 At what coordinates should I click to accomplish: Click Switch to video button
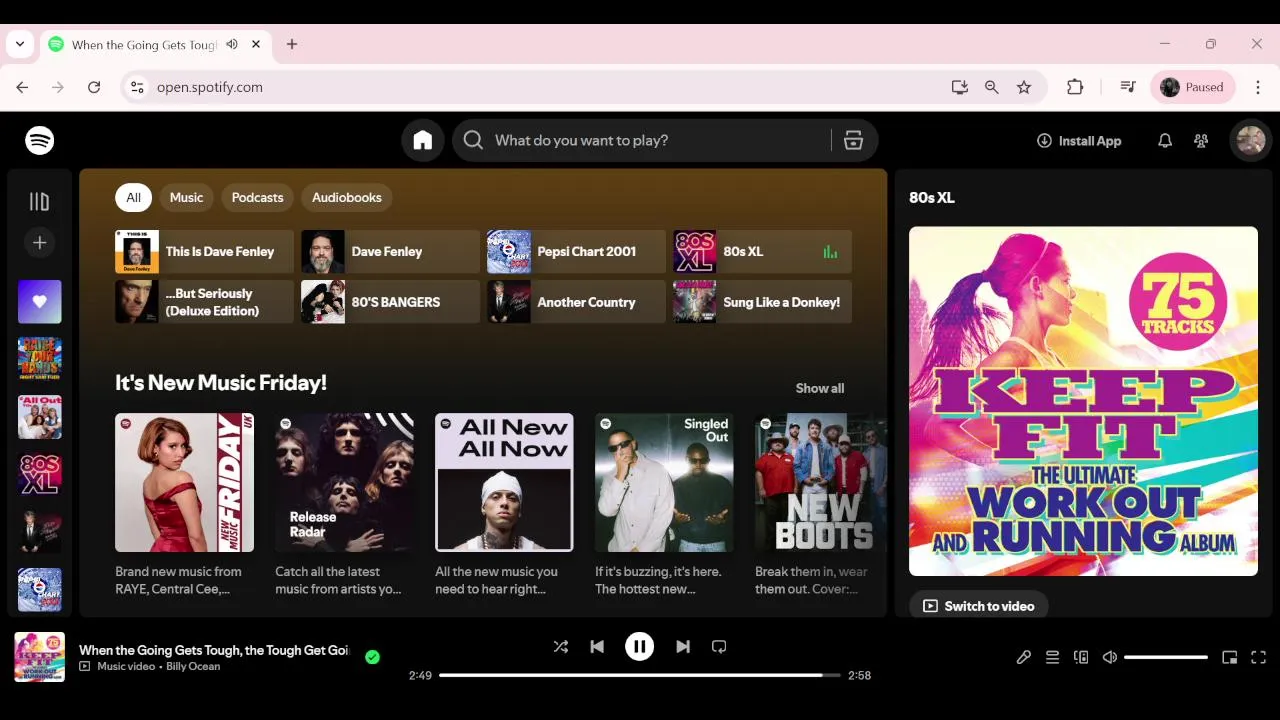pos(979,606)
